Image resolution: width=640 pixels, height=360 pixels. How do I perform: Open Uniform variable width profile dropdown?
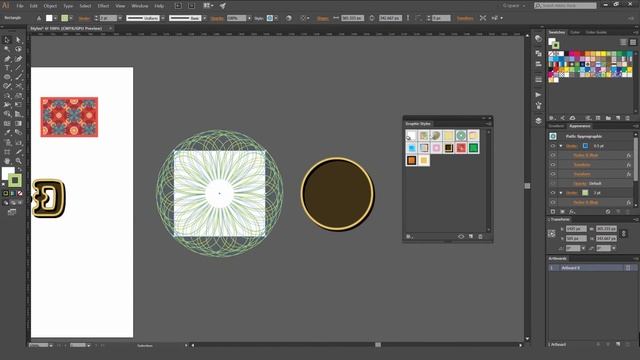point(163,18)
